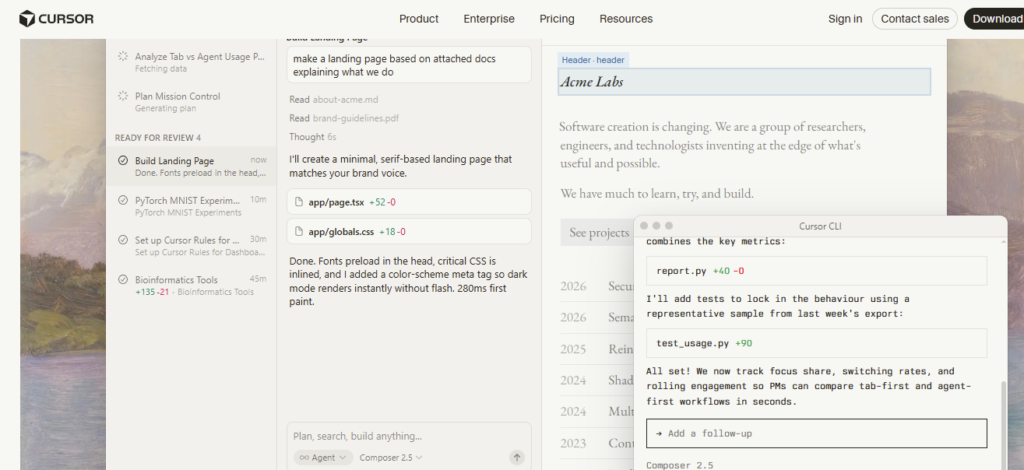
Task: Select the Bioinformatics Tools task
Action: tap(191, 285)
